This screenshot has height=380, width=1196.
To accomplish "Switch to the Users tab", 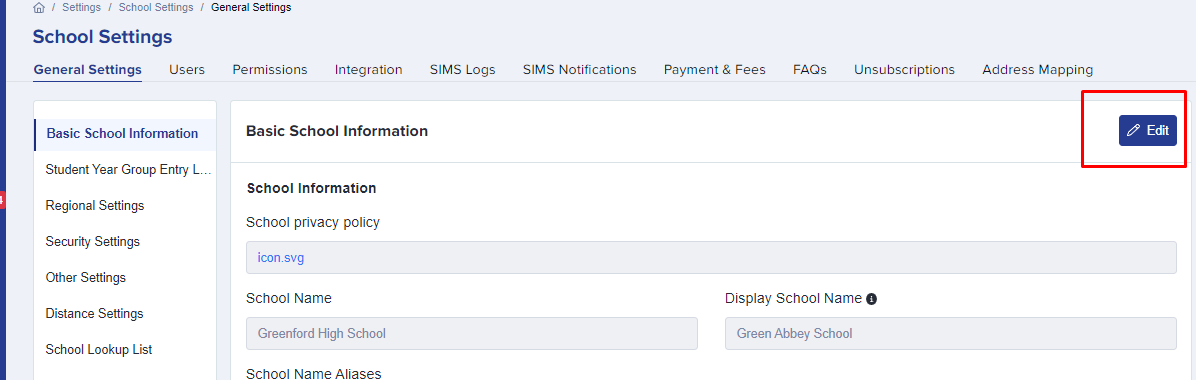I will point(187,69).
